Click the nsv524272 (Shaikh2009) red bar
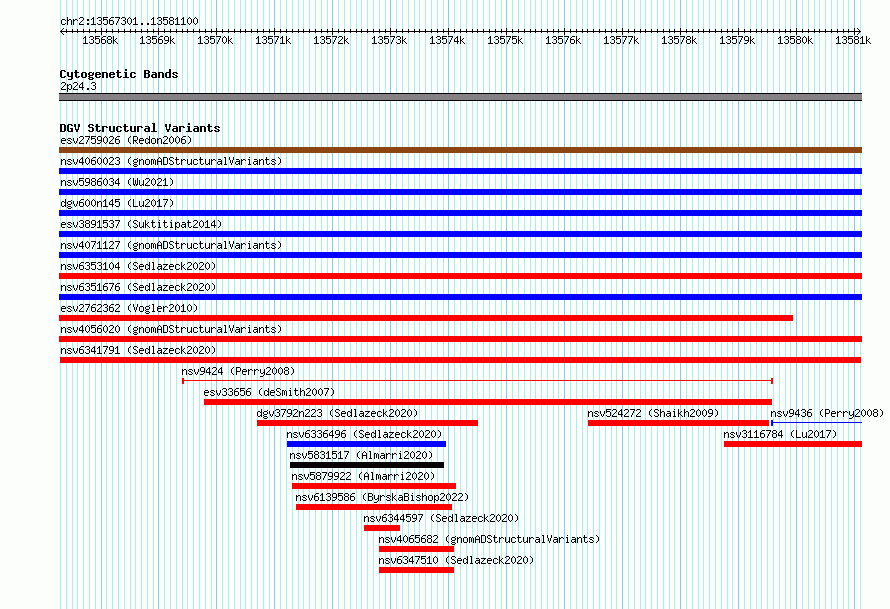 coord(678,423)
